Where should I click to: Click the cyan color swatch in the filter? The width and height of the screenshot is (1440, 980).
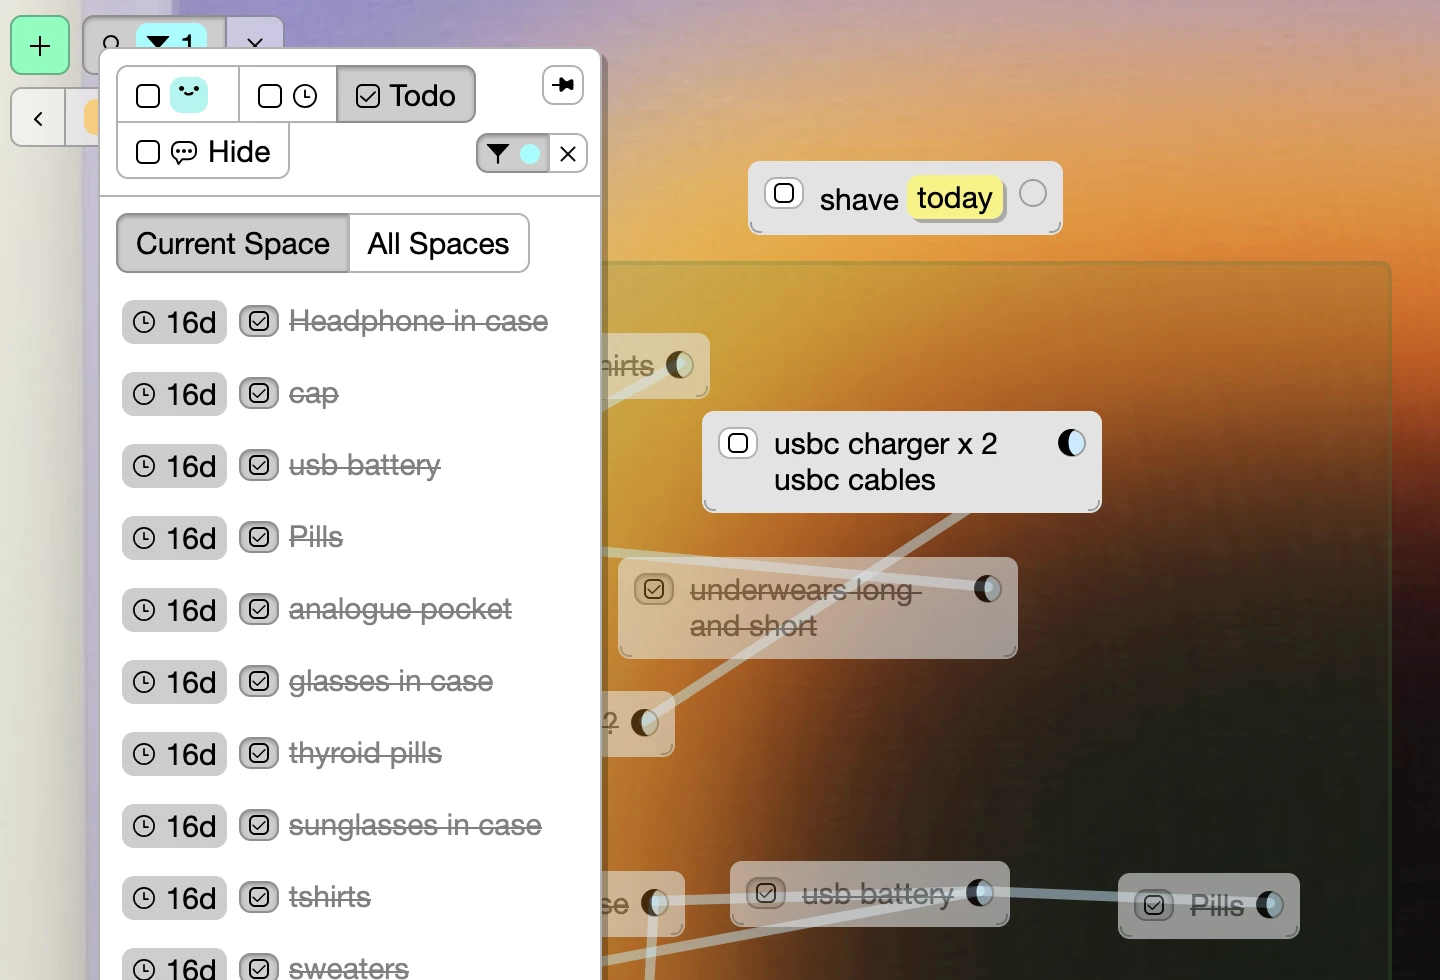[x=530, y=154]
